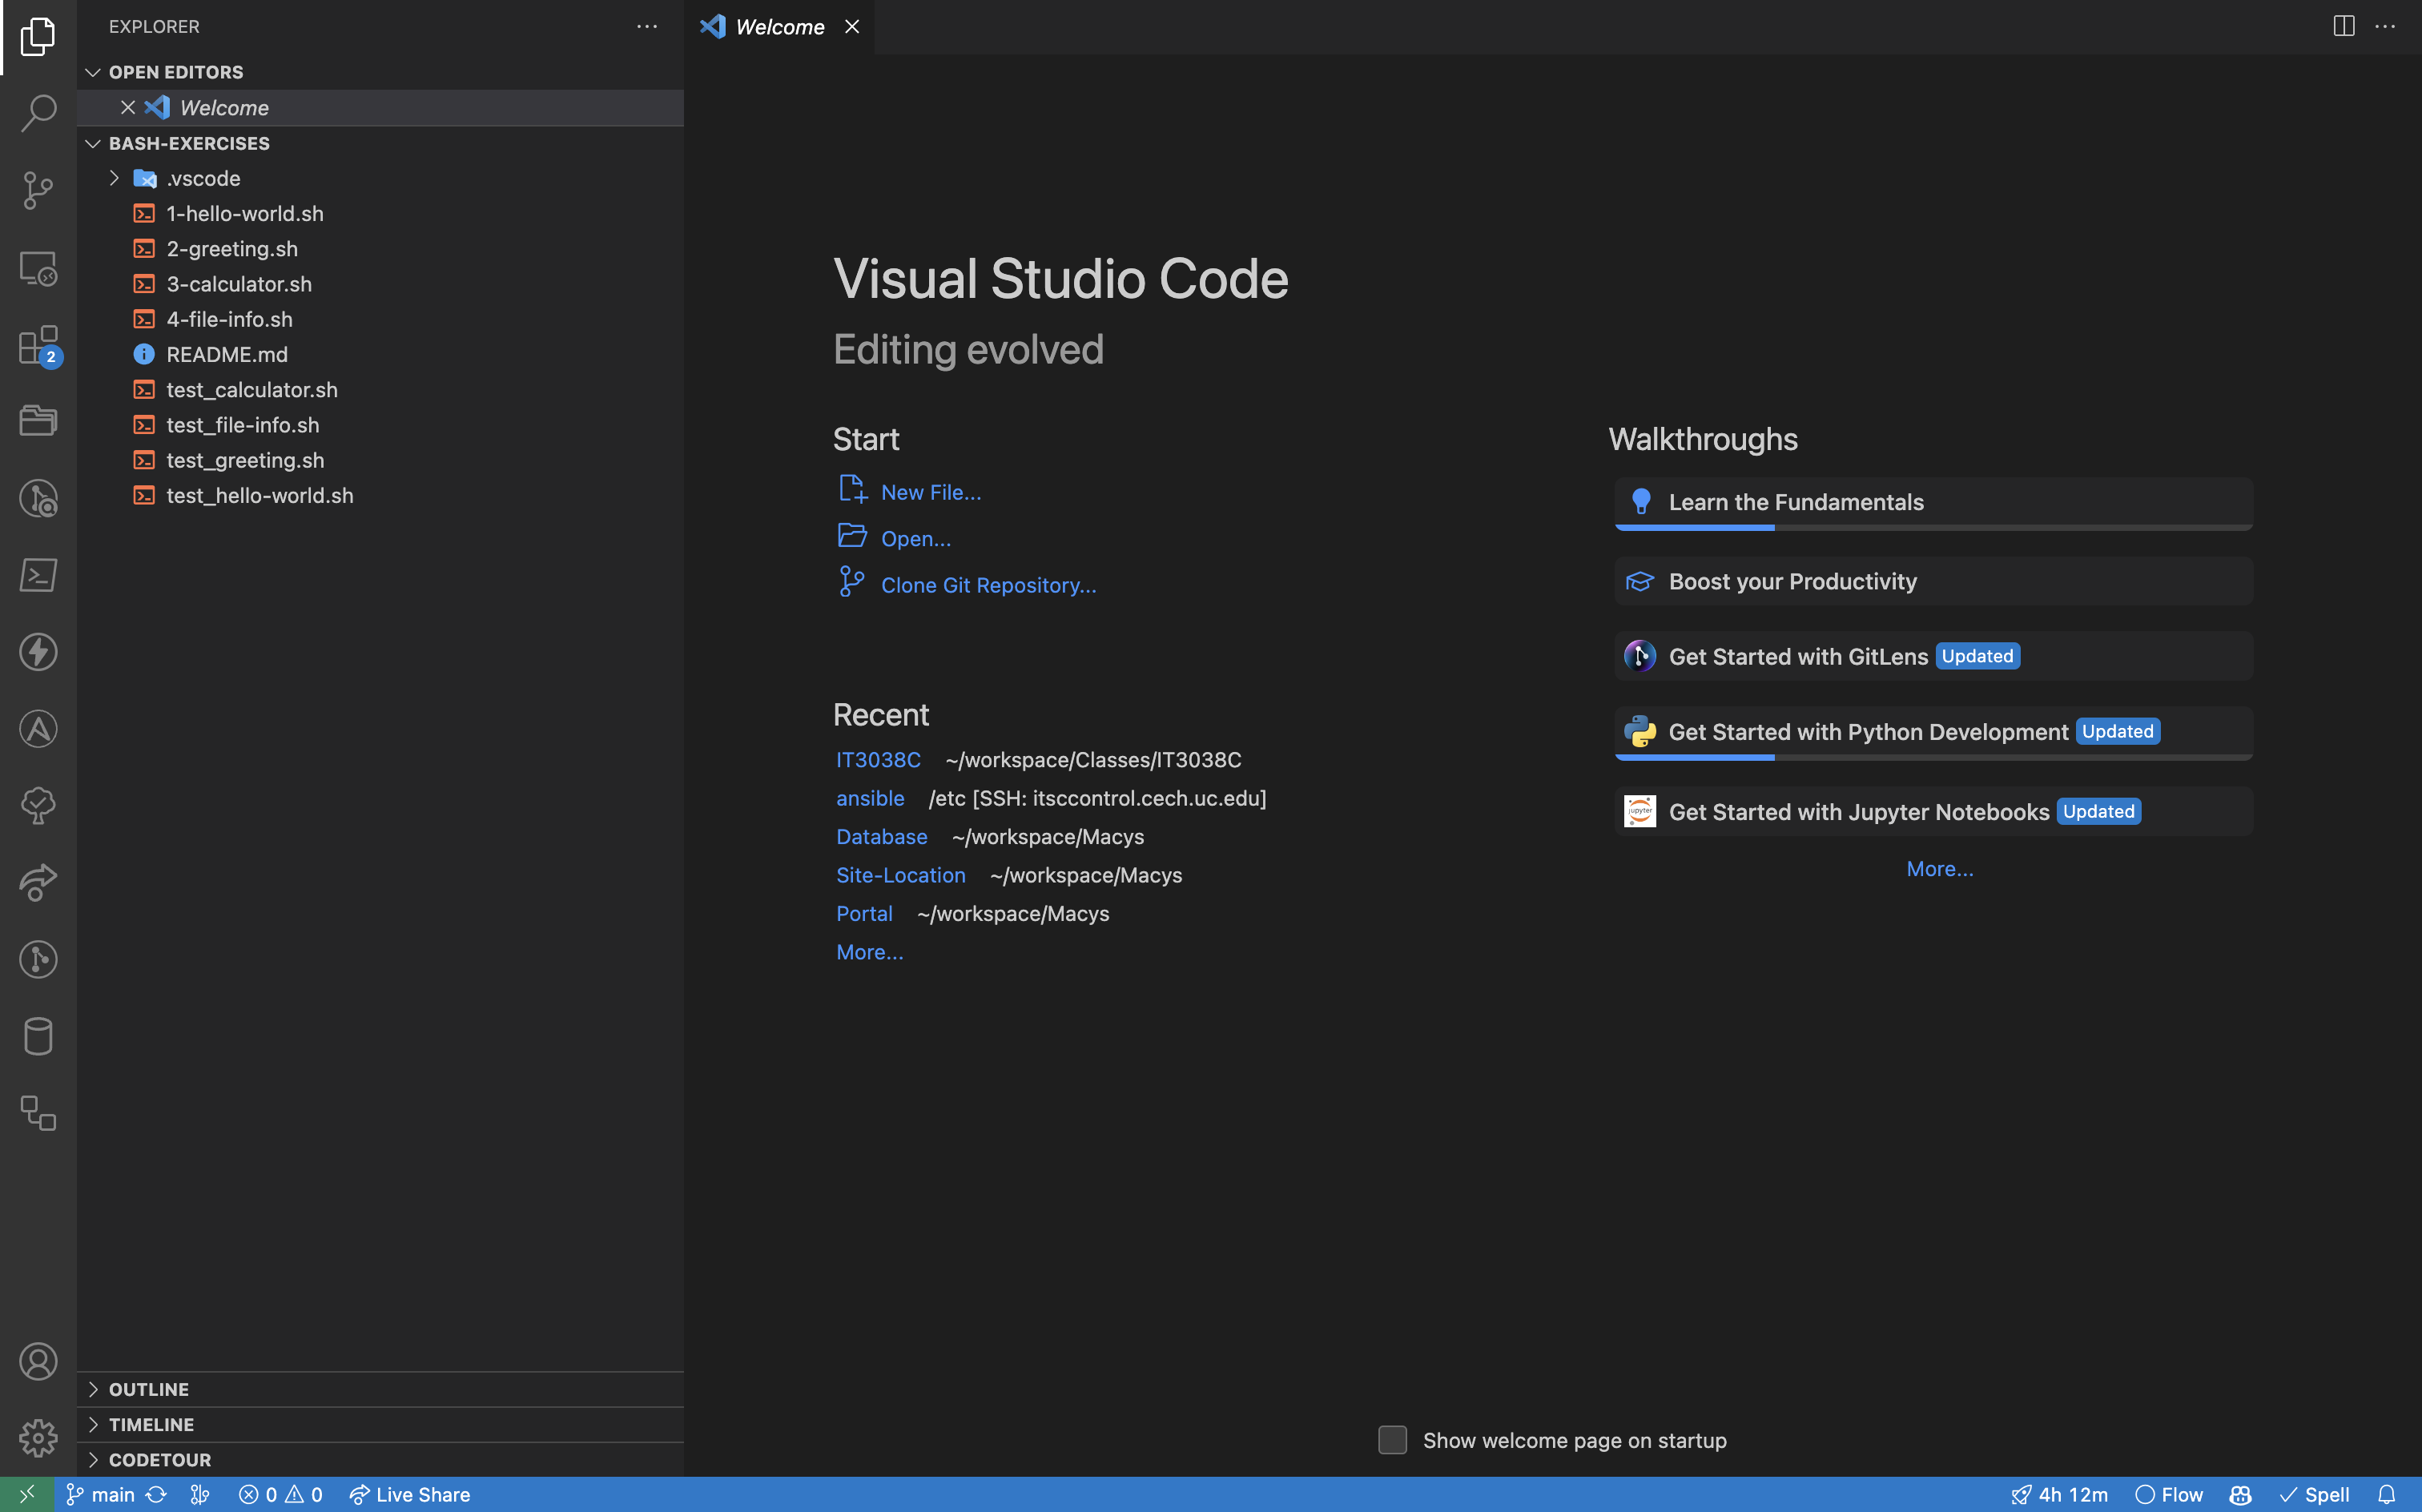2422x1512 pixels.
Task: Open Get Started with Python Development walkthrough
Action: click(x=1933, y=733)
